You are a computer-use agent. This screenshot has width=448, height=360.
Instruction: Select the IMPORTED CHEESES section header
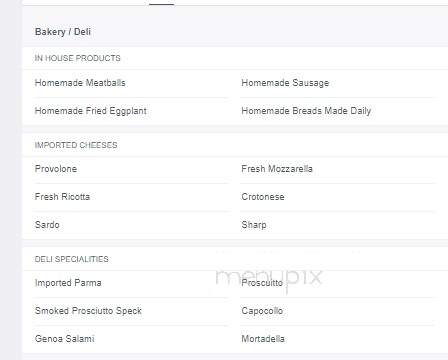[76, 145]
